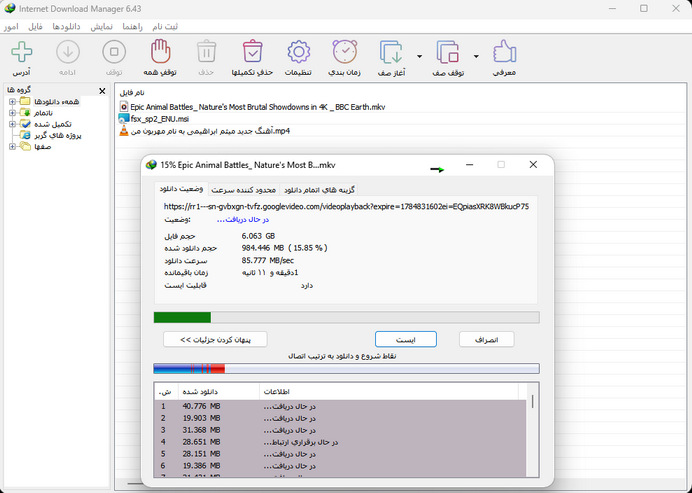Viewport: 692px width, 493px height.
Task: Open the Start Queue dropdown arrow
Action: 419,56
